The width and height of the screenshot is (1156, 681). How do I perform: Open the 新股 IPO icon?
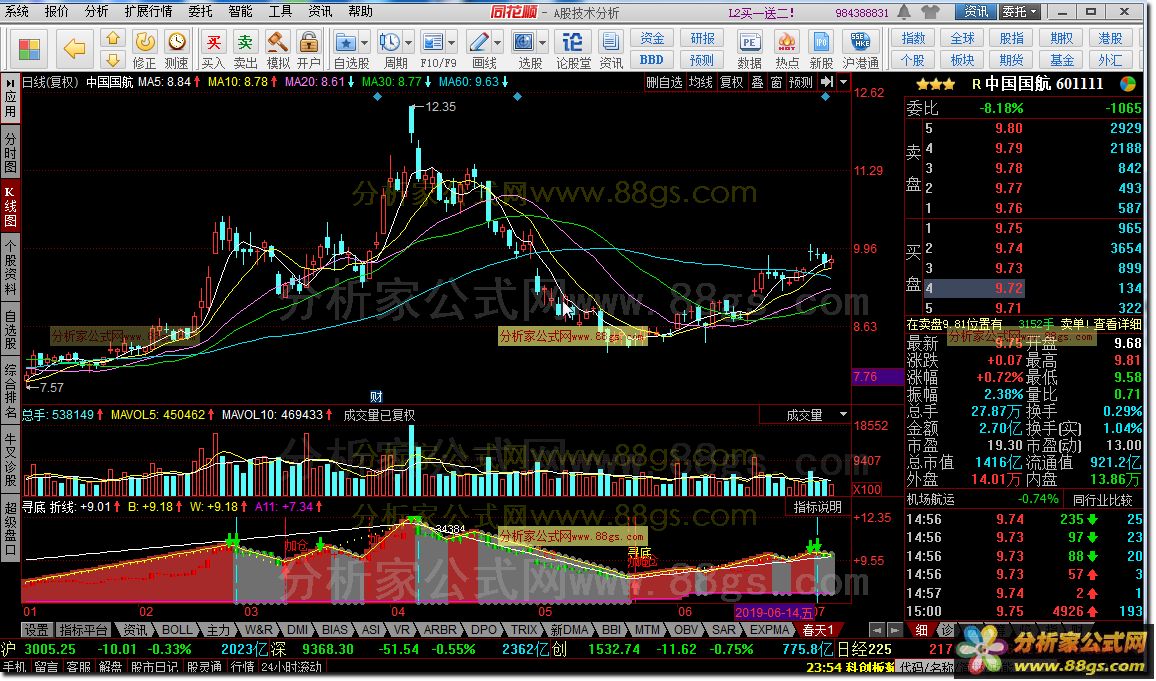(821, 49)
